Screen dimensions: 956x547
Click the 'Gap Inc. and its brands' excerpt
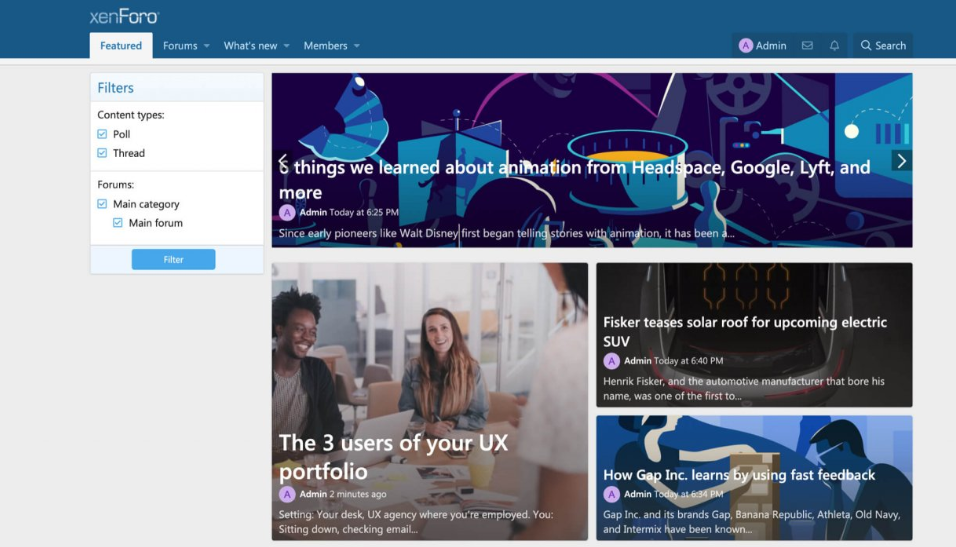pyautogui.click(x=751, y=522)
